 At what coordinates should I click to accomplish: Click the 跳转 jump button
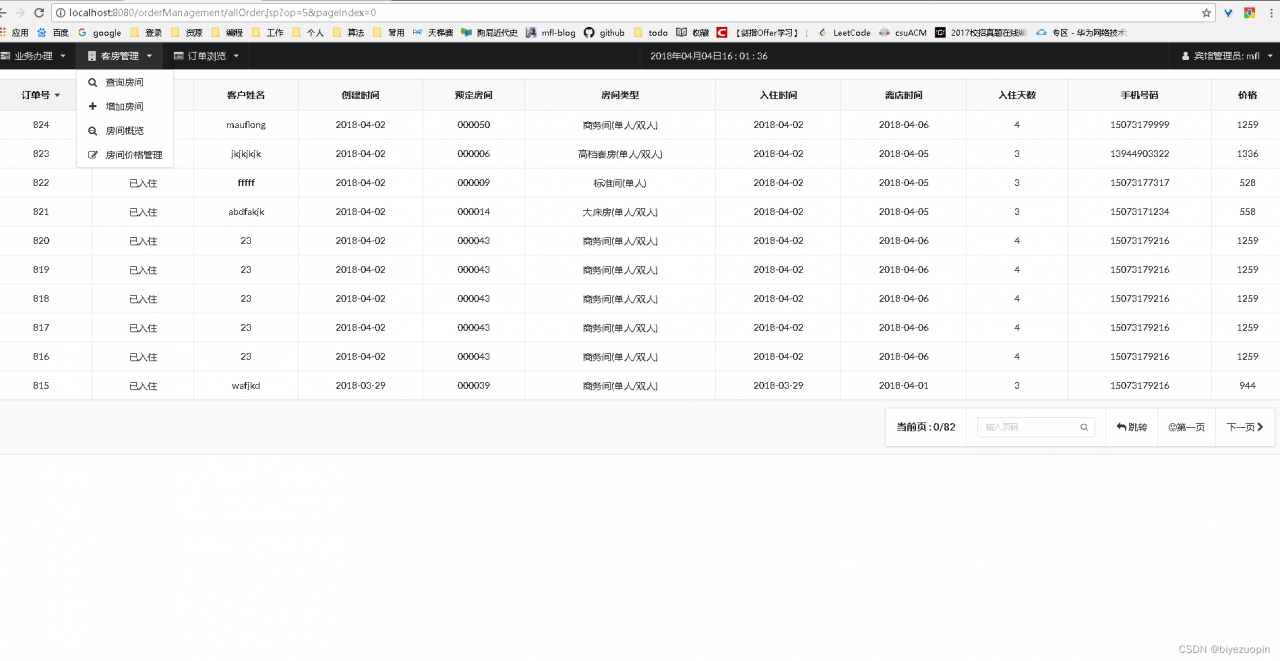[x=1131, y=427]
